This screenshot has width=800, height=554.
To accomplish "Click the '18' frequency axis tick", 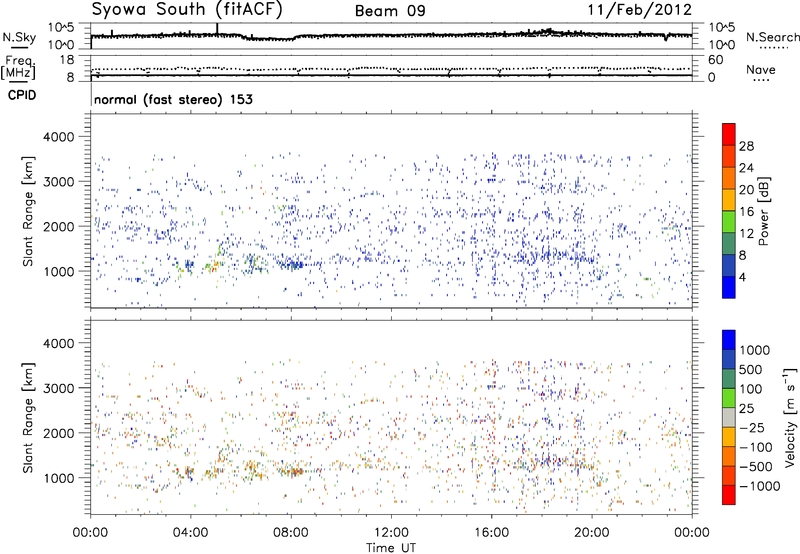I will (67, 60).
